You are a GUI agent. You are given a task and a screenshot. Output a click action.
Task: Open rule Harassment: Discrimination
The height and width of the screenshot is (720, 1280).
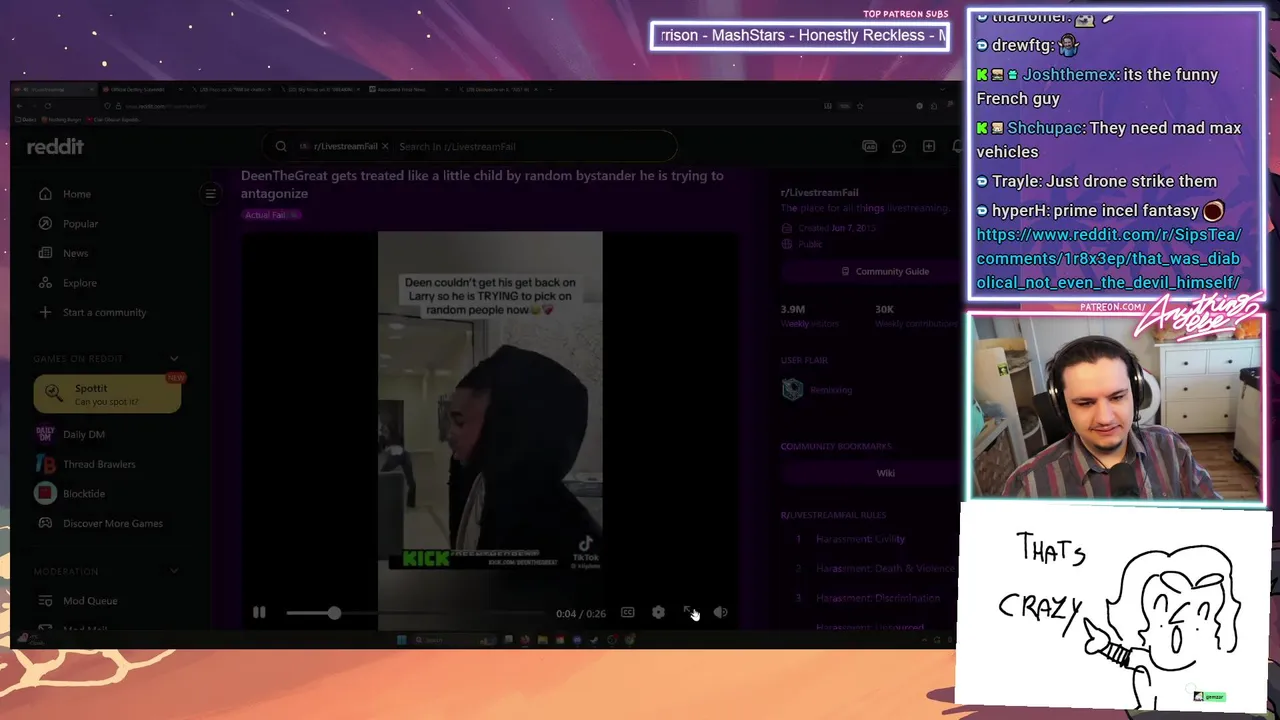click(878, 598)
